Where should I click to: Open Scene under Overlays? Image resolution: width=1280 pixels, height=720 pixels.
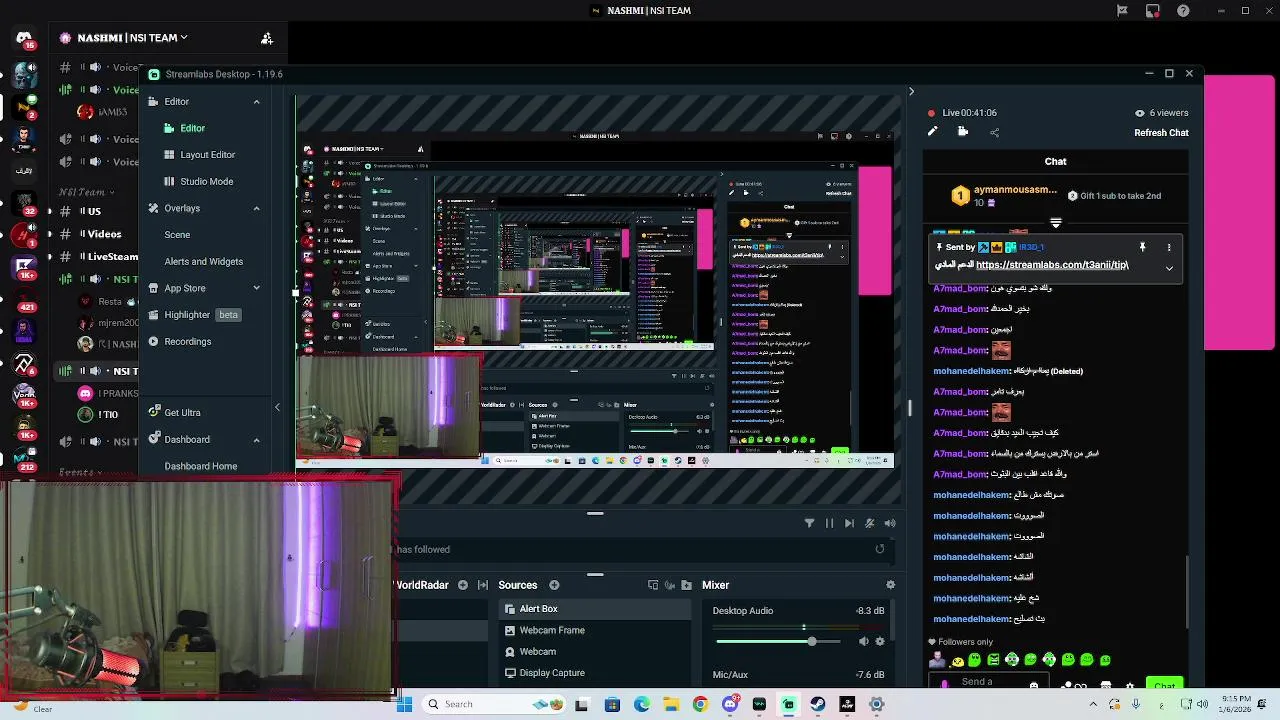tap(177, 235)
